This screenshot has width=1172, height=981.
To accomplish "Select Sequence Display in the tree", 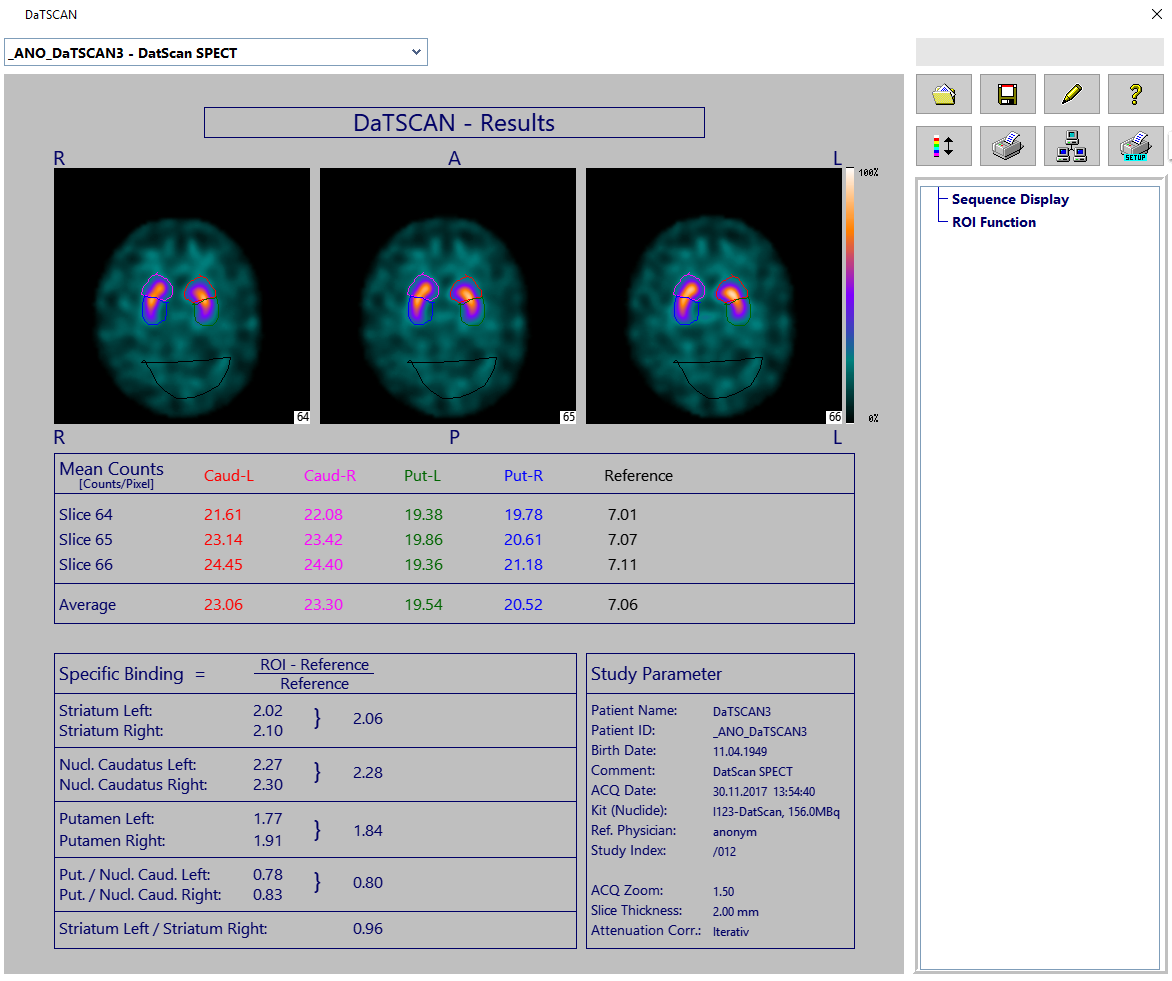I will 1009,199.
